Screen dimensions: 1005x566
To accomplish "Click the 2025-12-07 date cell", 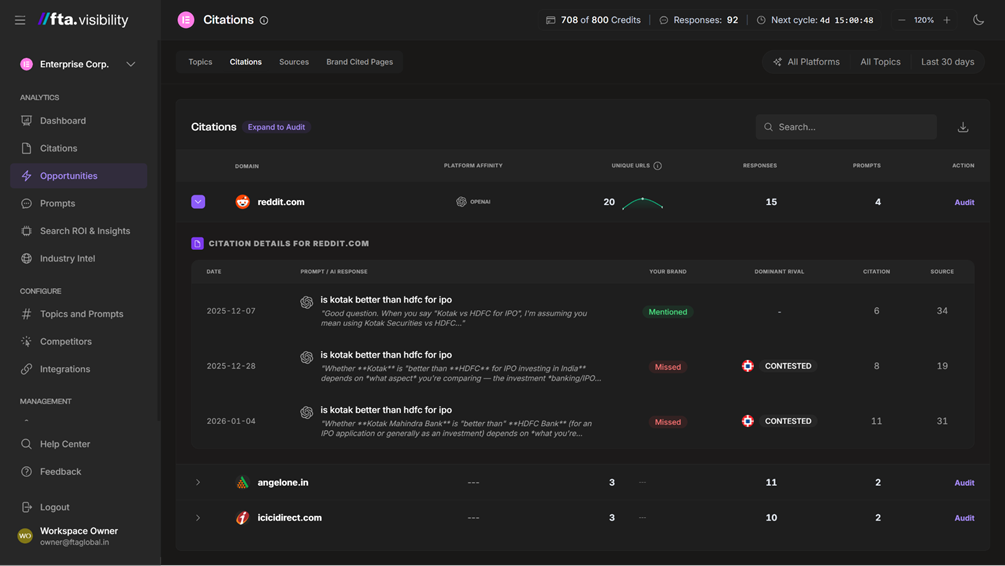I will coord(231,311).
